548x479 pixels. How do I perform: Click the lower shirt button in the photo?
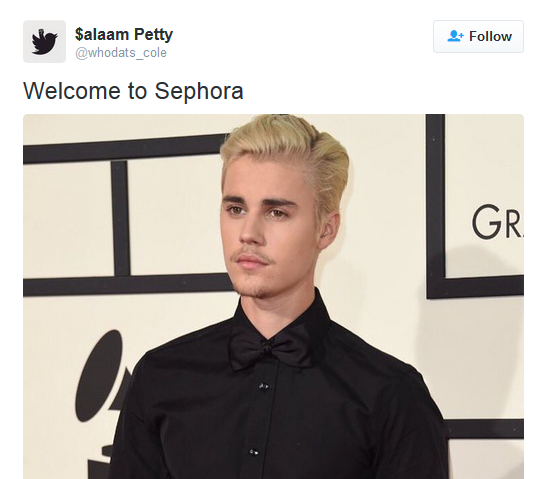pyautogui.click(x=254, y=452)
